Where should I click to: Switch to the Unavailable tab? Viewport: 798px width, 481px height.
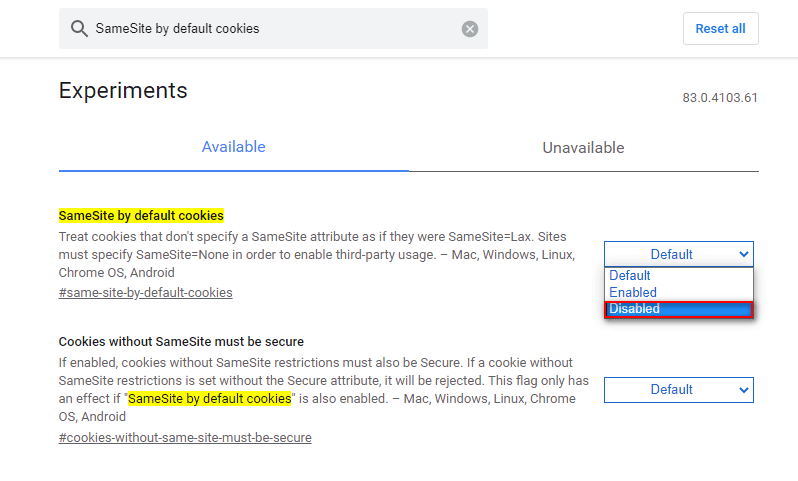[583, 148]
